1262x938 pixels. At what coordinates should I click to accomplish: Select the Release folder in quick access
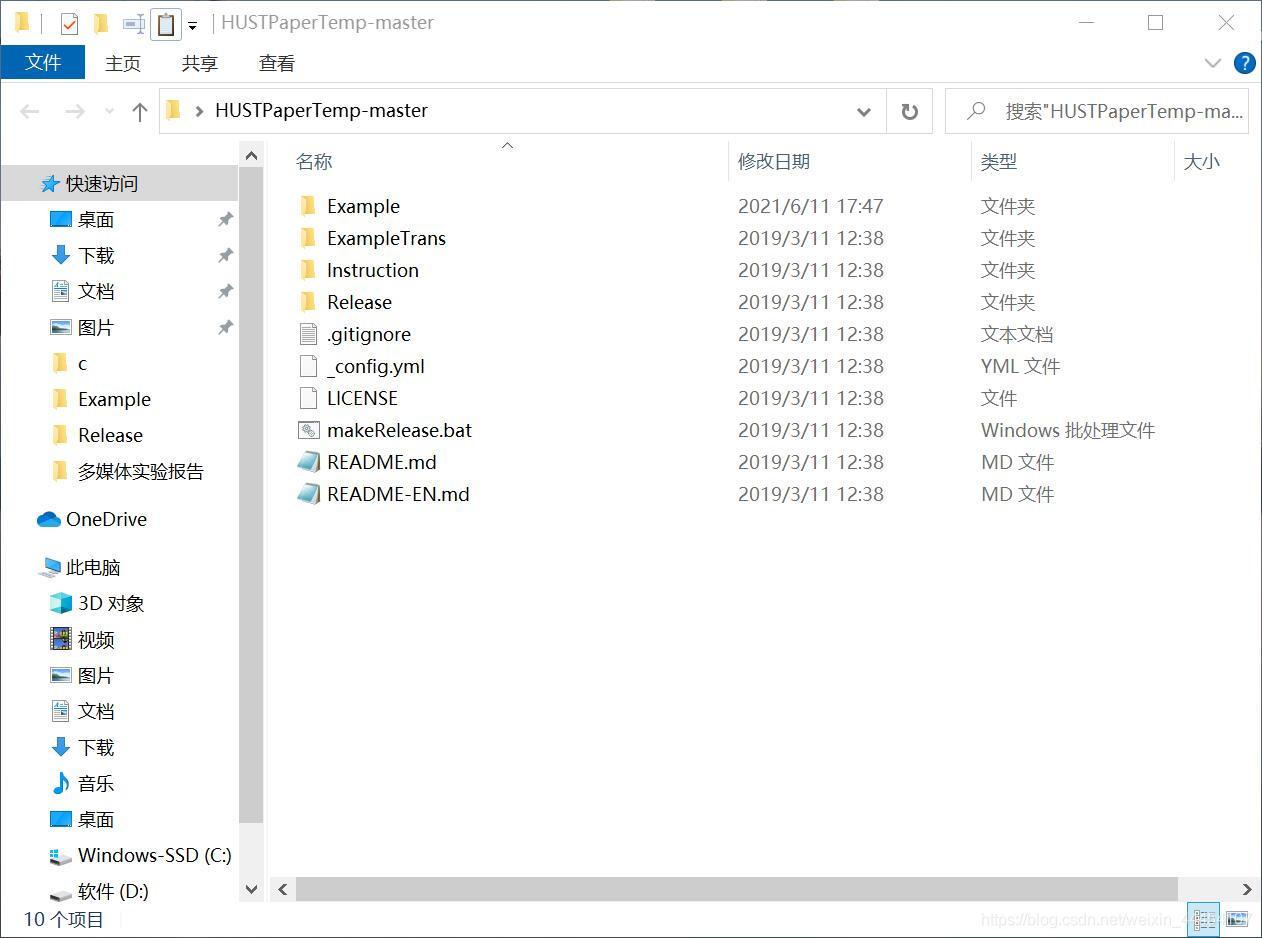point(96,435)
